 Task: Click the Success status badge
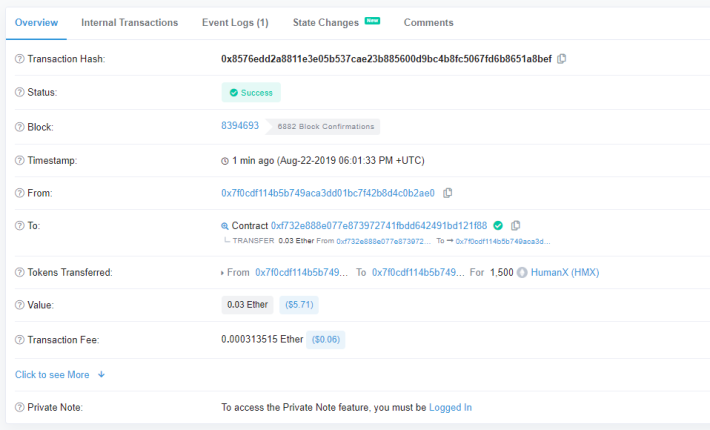tap(251, 92)
